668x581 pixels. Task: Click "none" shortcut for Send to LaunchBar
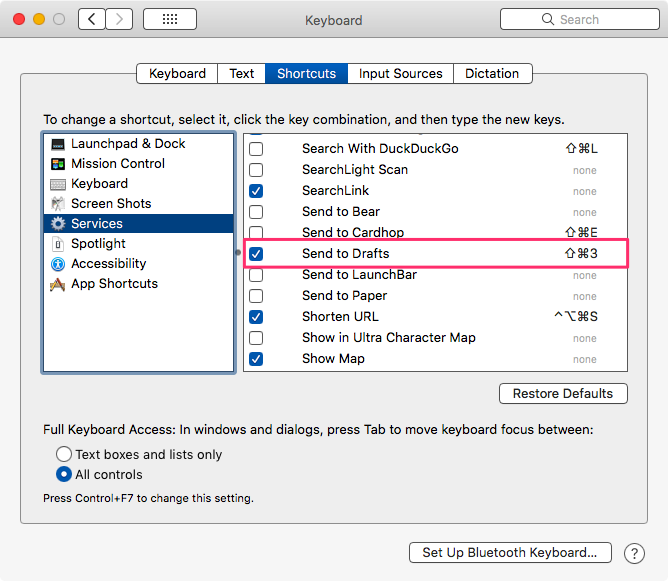(584, 276)
